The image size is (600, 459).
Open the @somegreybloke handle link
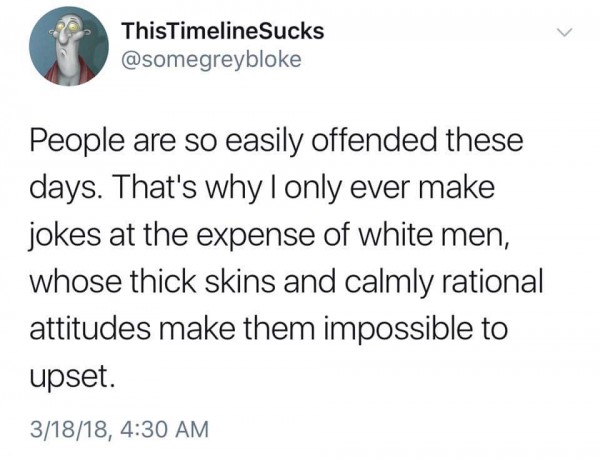(211, 60)
